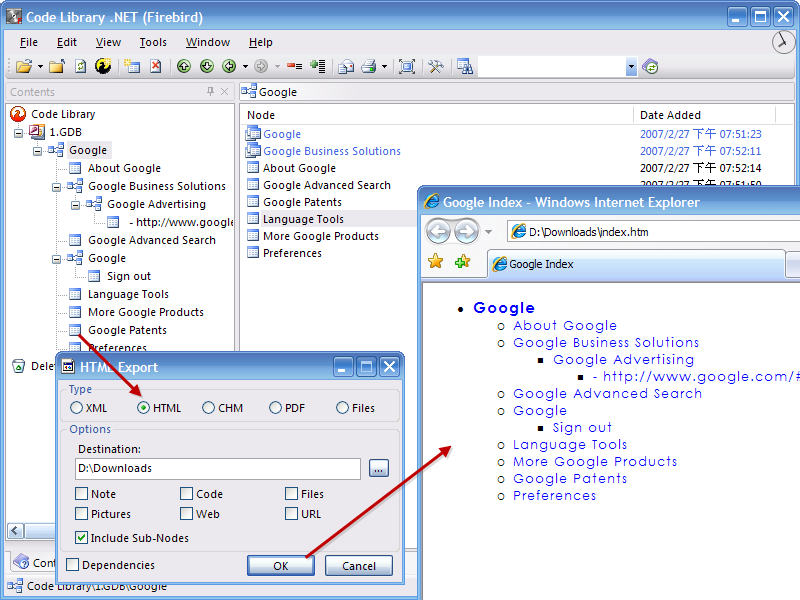Click the green plus expand toolbar icon
800x600 pixels.
(x=318, y=66)
